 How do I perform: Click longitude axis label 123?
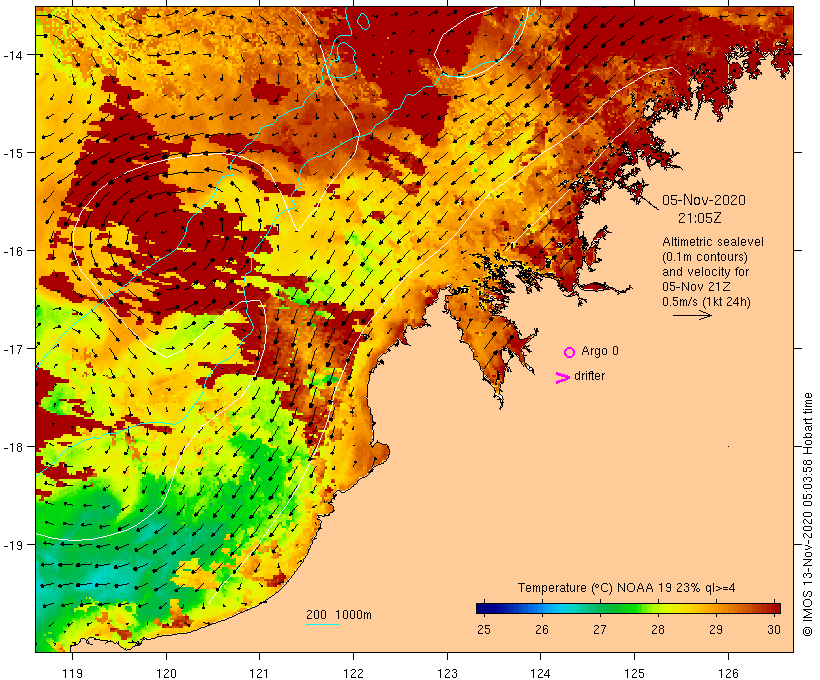[447, 673]
